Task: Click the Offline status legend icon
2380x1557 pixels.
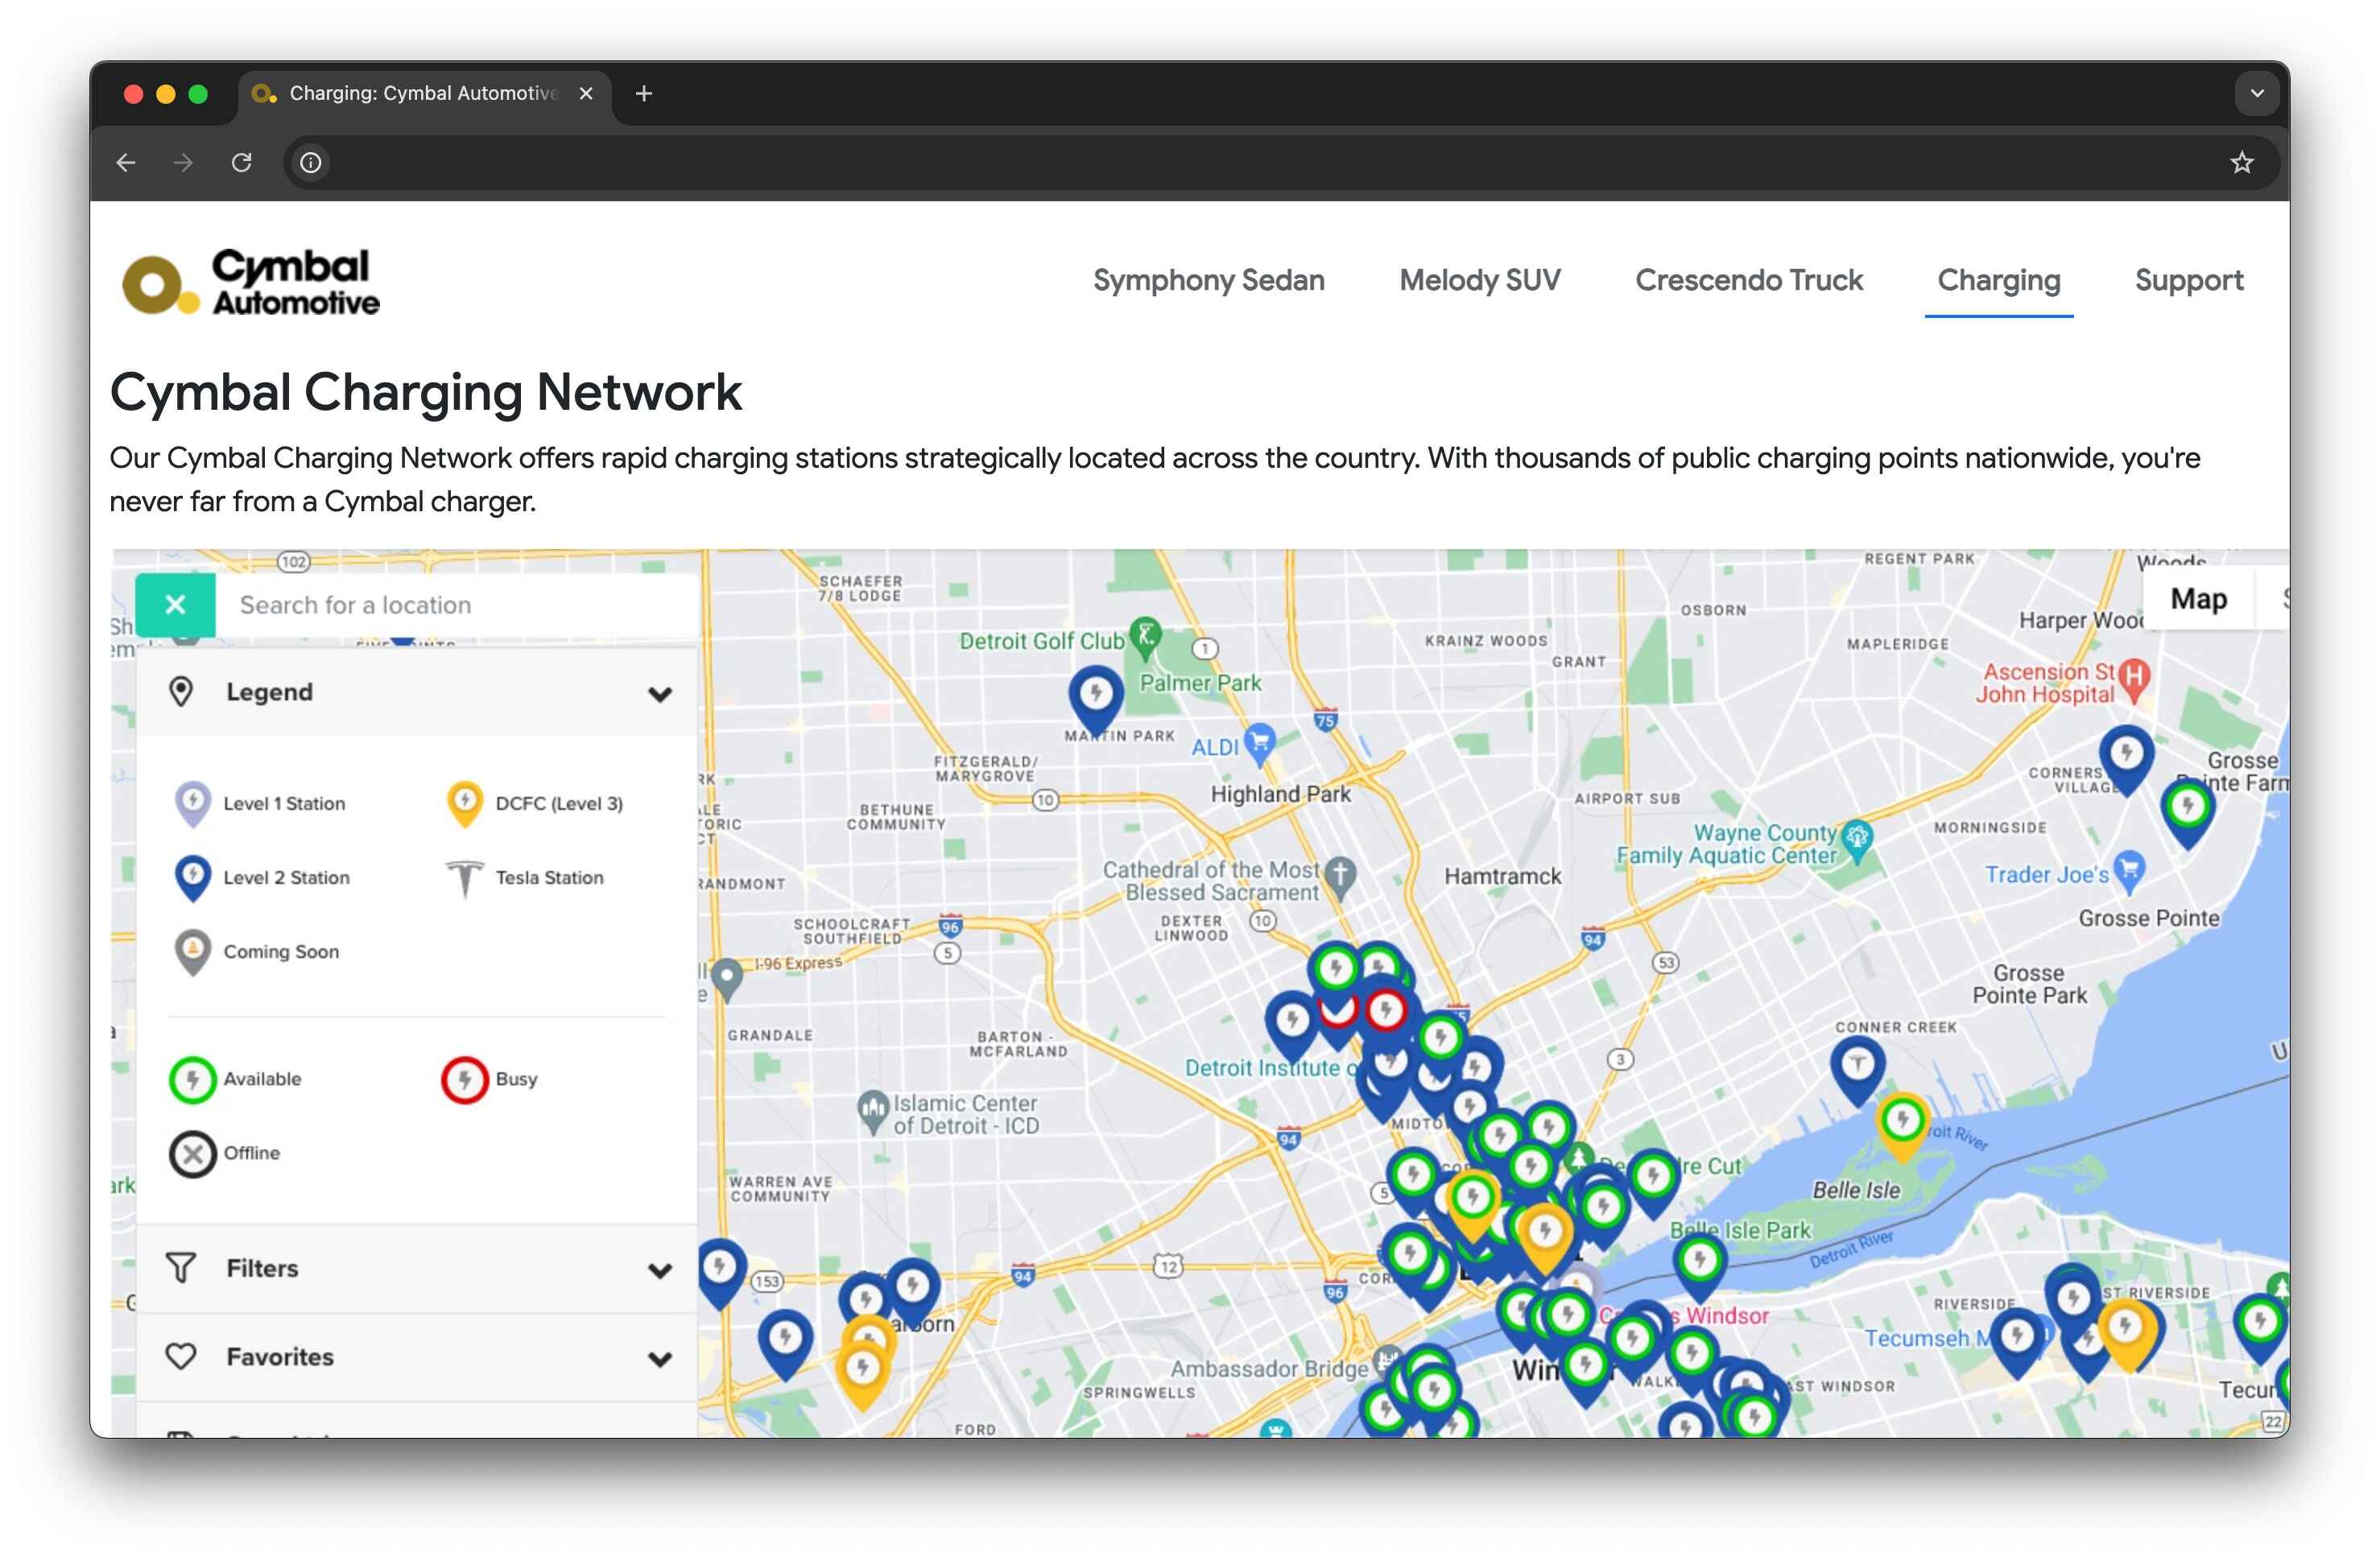Action: click(x=192, y=1154)
